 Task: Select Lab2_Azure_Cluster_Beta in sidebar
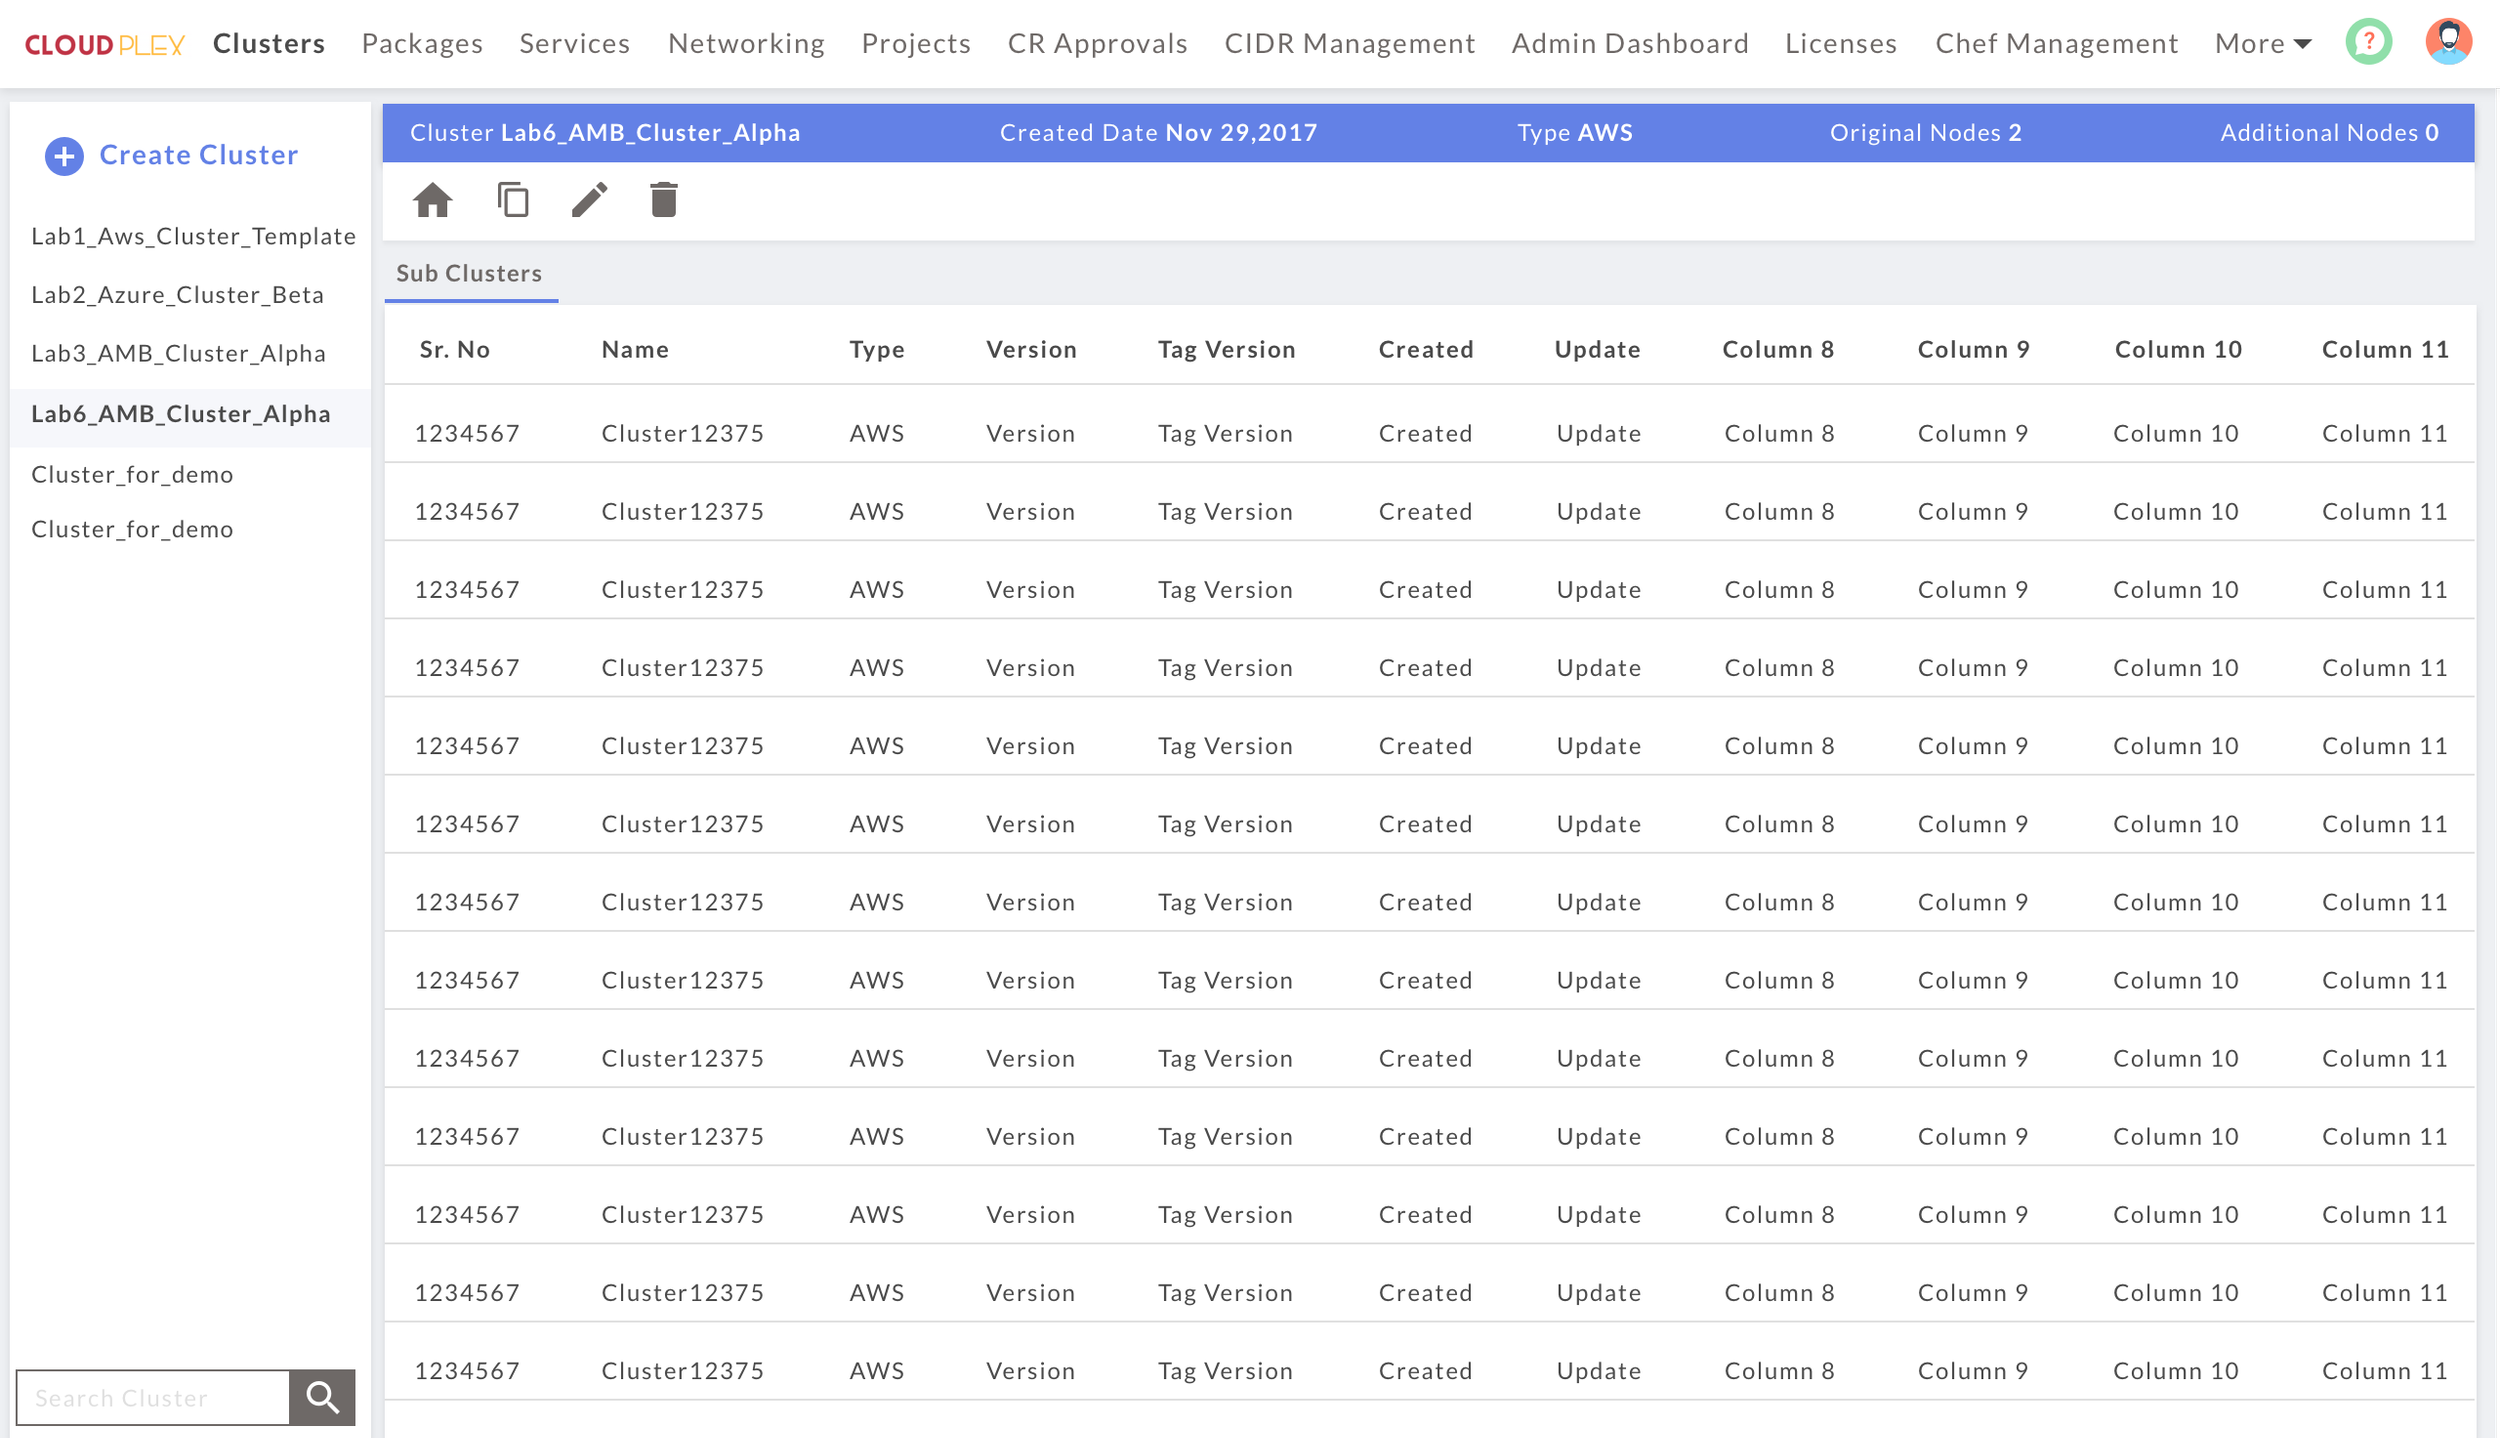tap(178, 295)
